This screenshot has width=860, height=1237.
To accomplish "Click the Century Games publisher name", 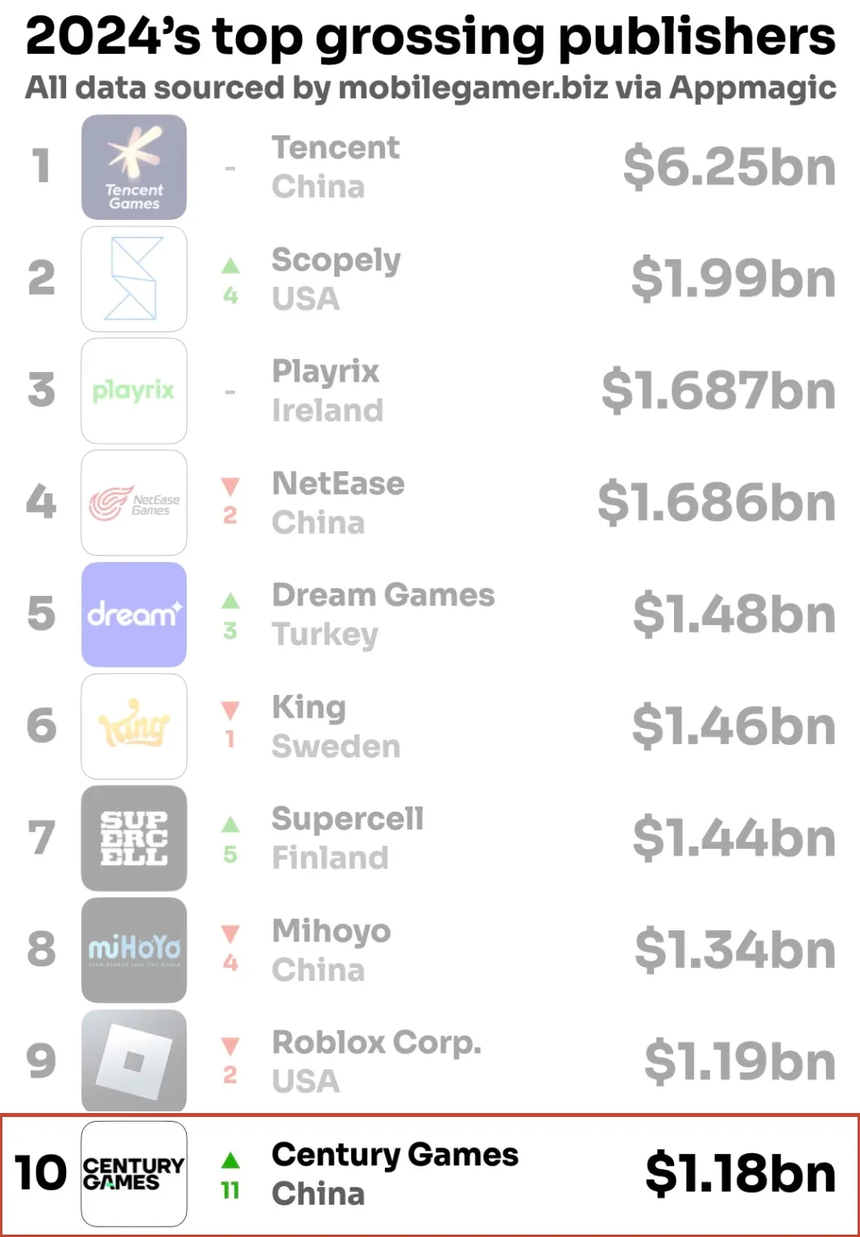I will [x=395, y=1155].
